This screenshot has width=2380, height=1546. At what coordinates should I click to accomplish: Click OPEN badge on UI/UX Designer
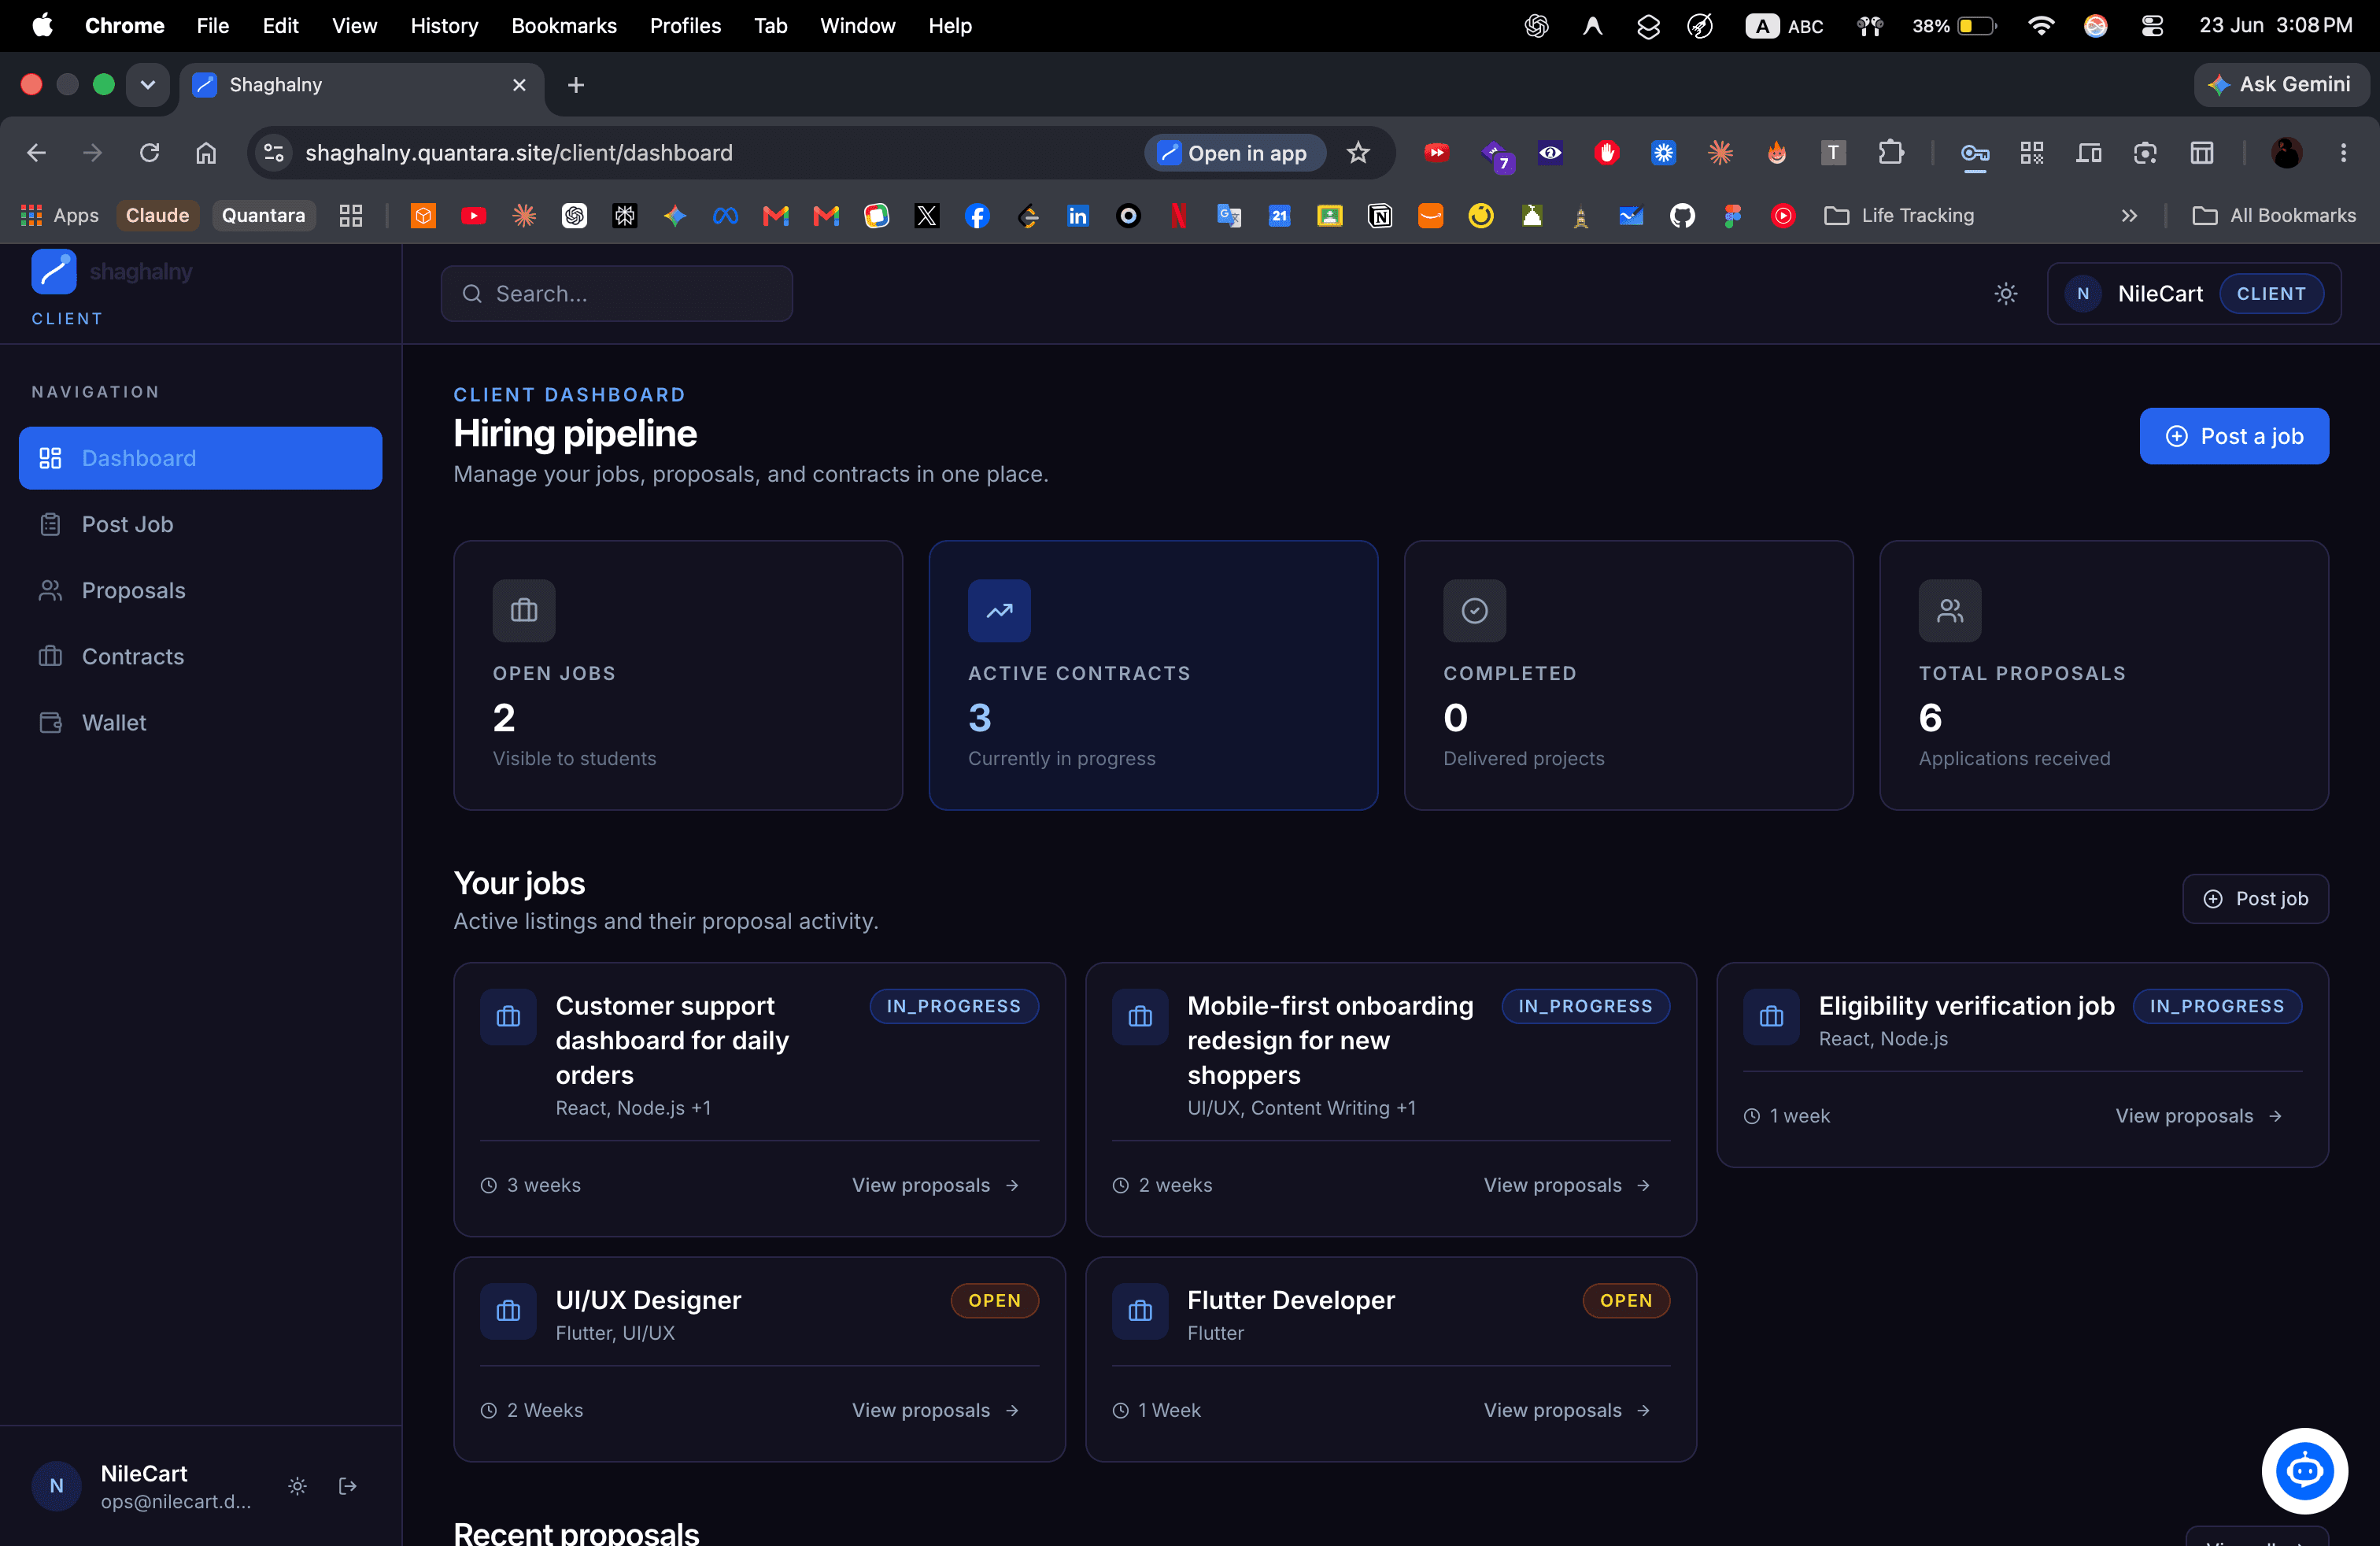point(994,1300)
